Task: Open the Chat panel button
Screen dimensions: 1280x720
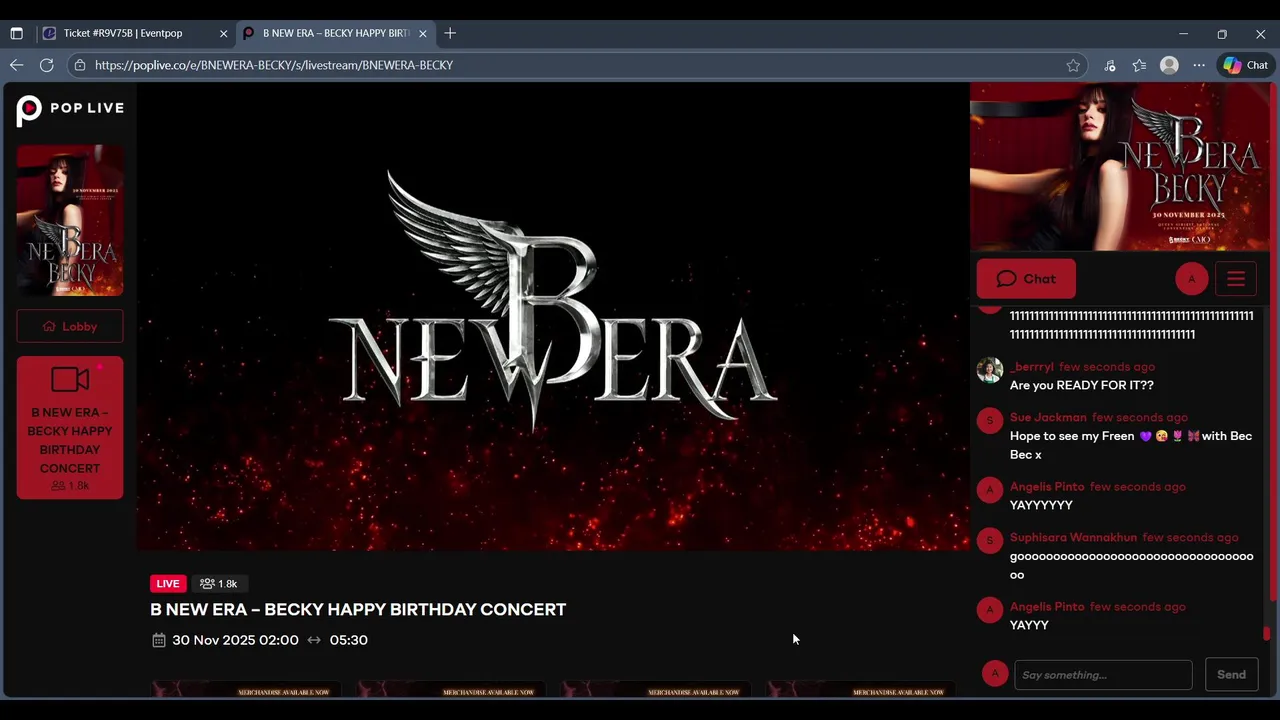Action: pyautogui.click(x=1026, y=279)
